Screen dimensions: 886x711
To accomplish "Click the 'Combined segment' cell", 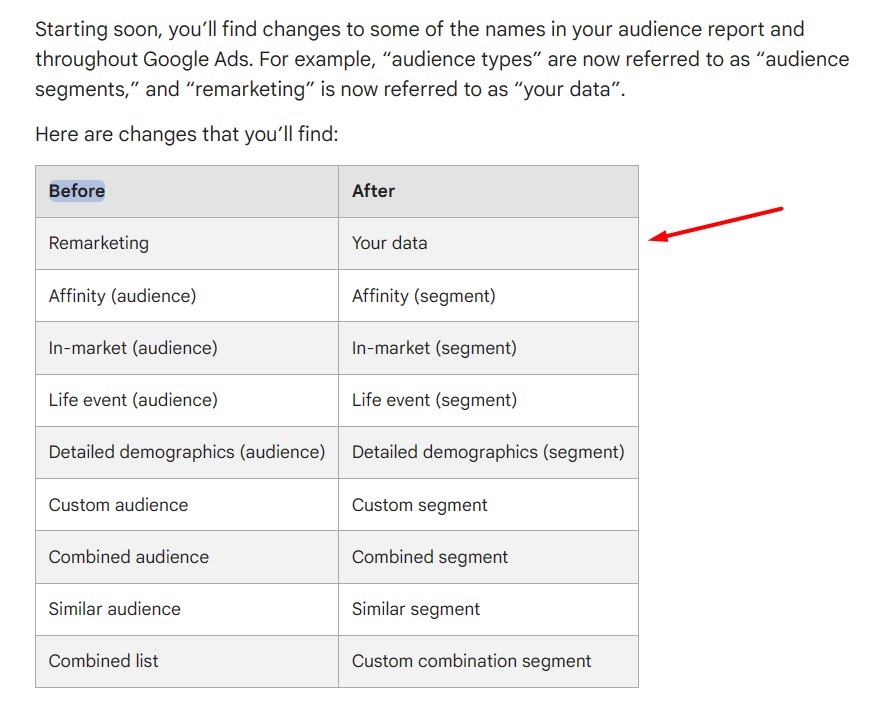I will [x=488, y=557].
